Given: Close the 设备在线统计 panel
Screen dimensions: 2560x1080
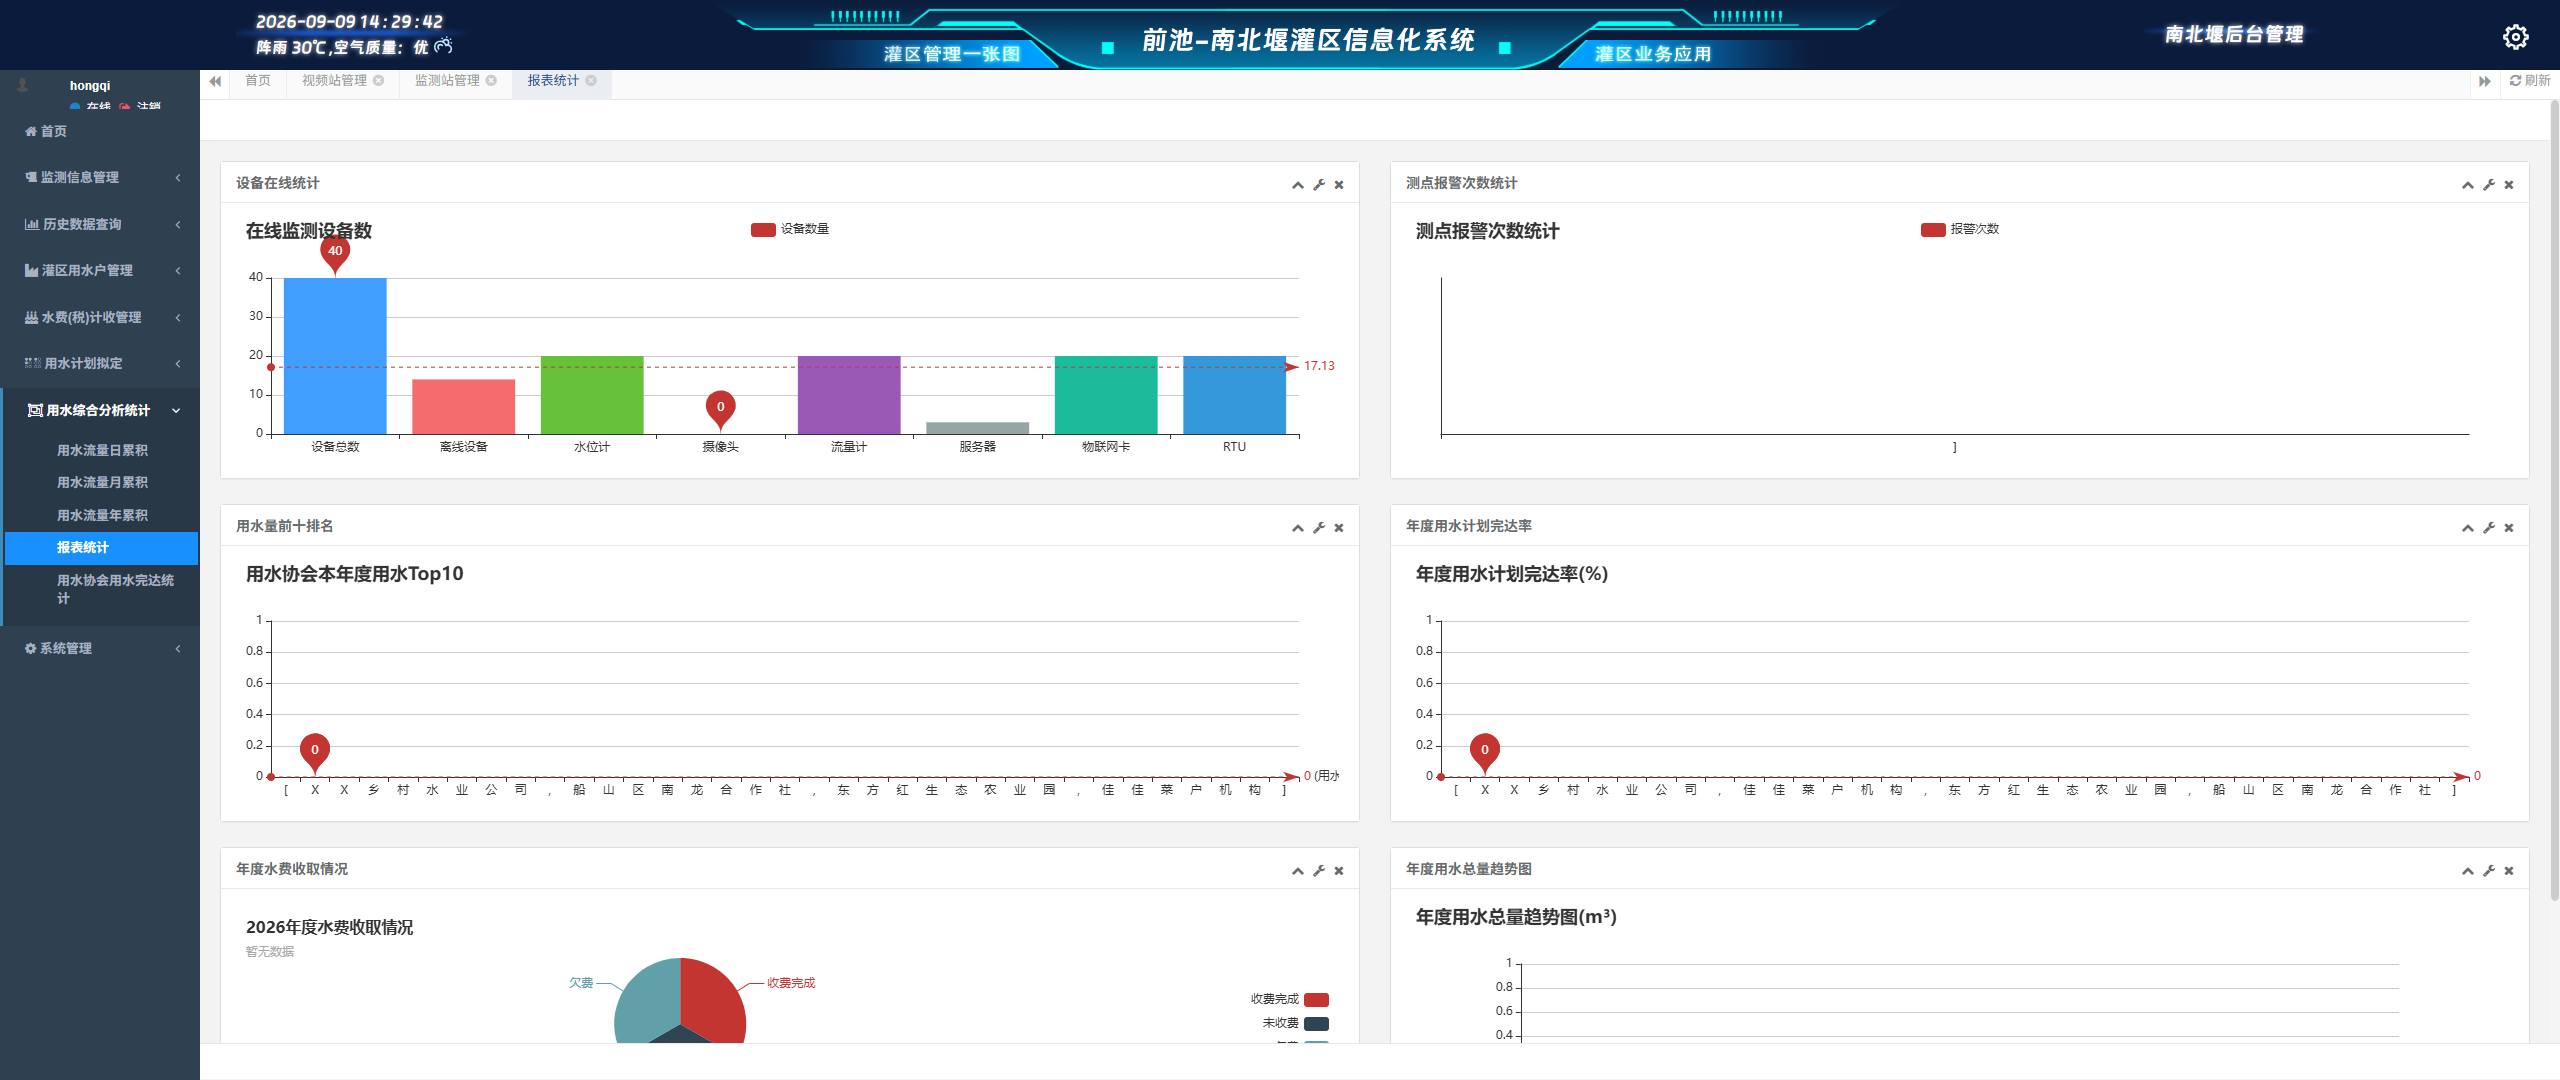Looking at the screenshot, I should 1339,185.
